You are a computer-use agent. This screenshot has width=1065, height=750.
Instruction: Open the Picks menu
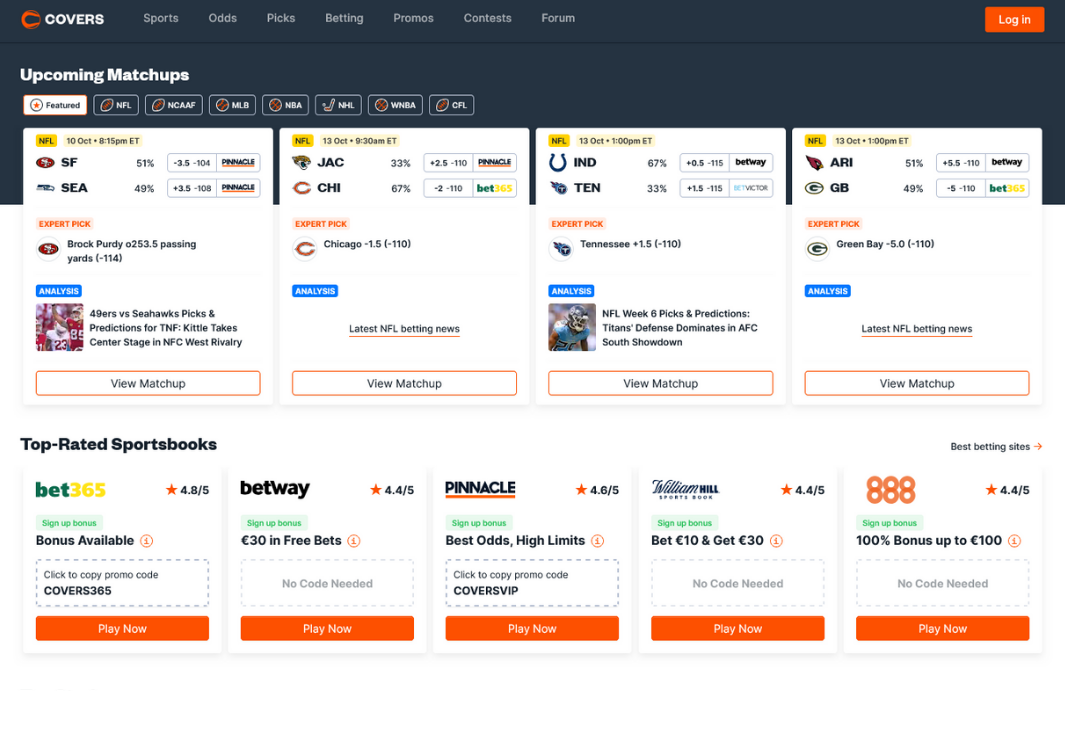[x=281, y=18]
